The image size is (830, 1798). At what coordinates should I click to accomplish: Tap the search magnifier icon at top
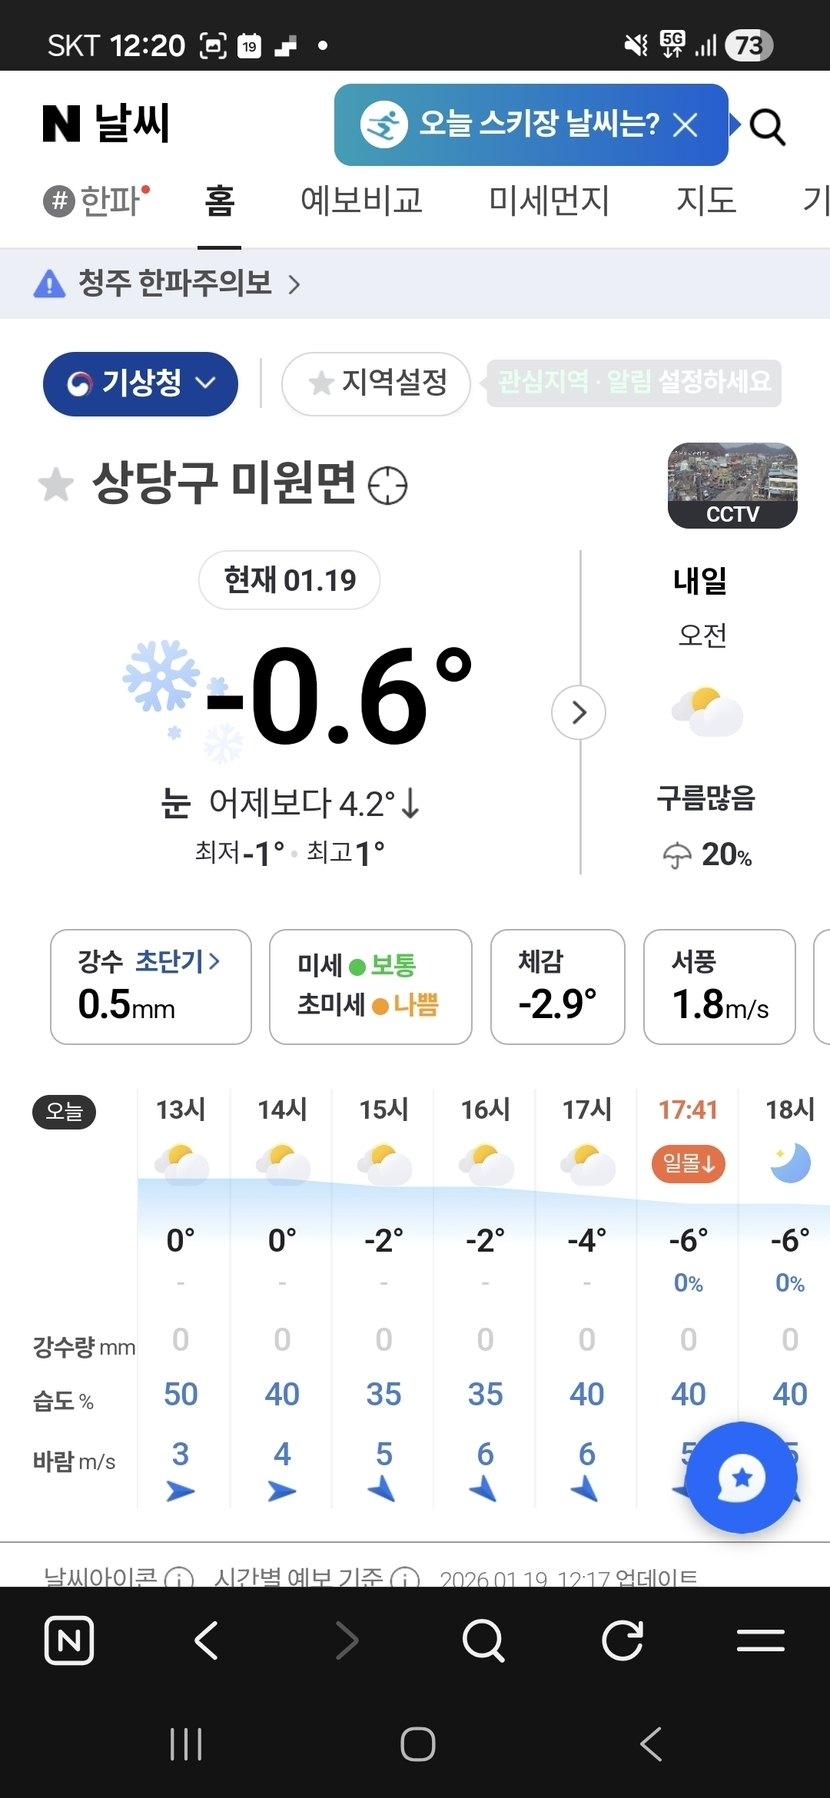tap(767, 127)
